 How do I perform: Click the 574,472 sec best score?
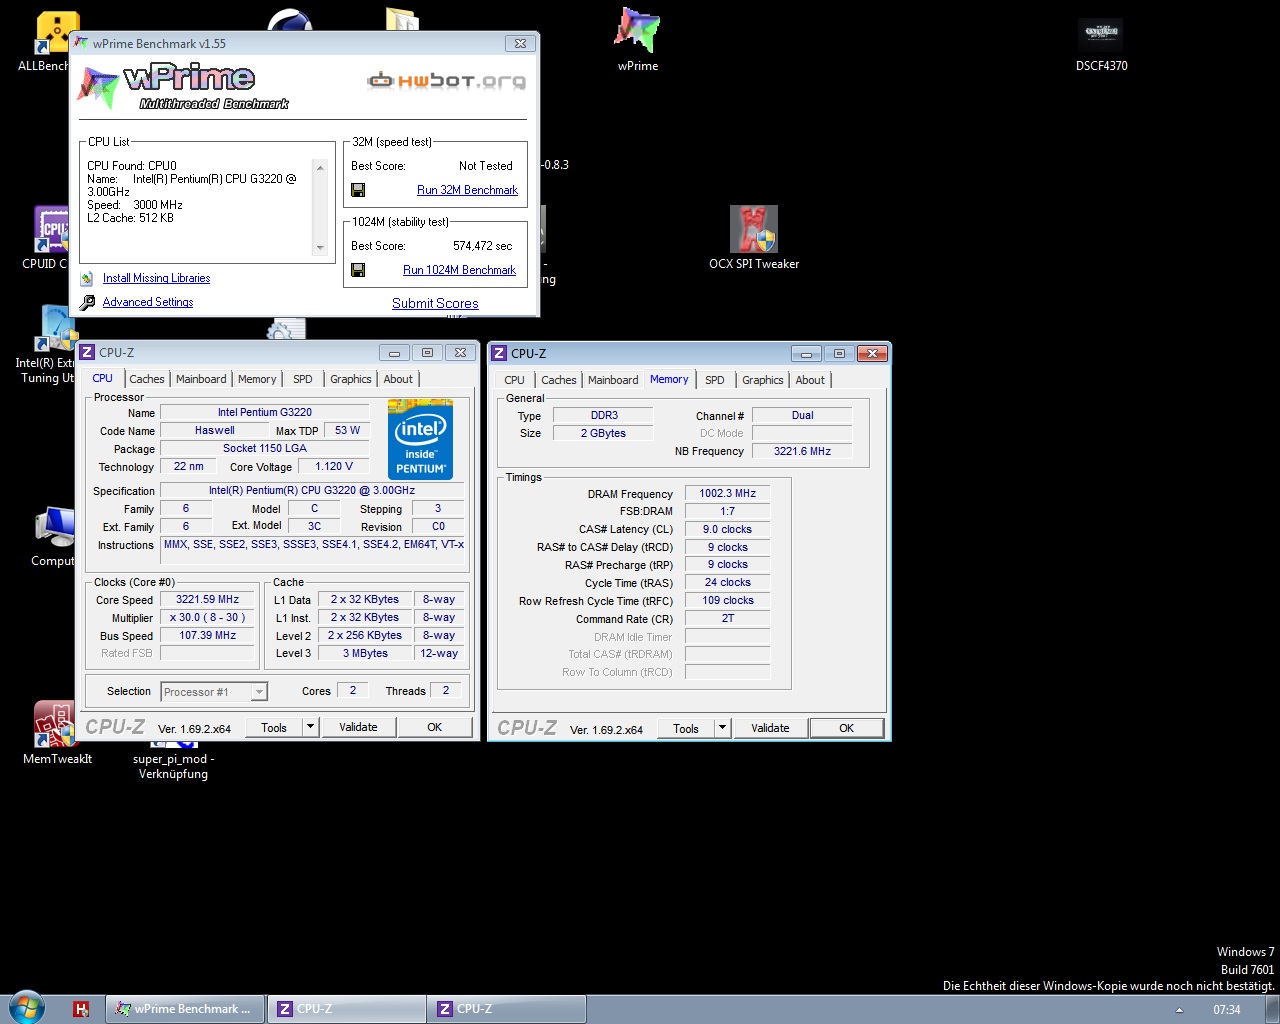(x=482, y=246)
